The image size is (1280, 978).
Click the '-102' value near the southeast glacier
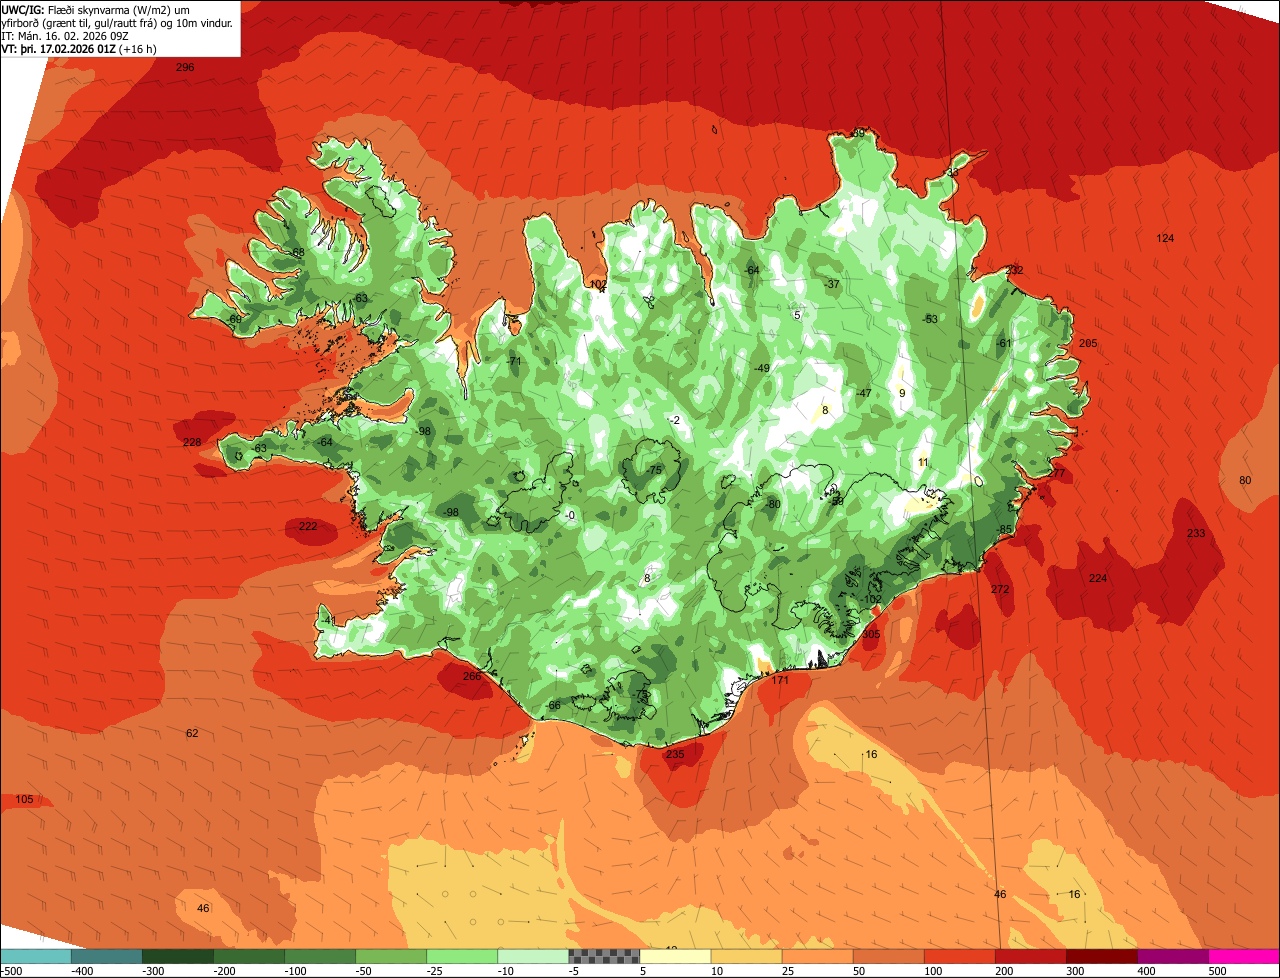click(872, 599)
